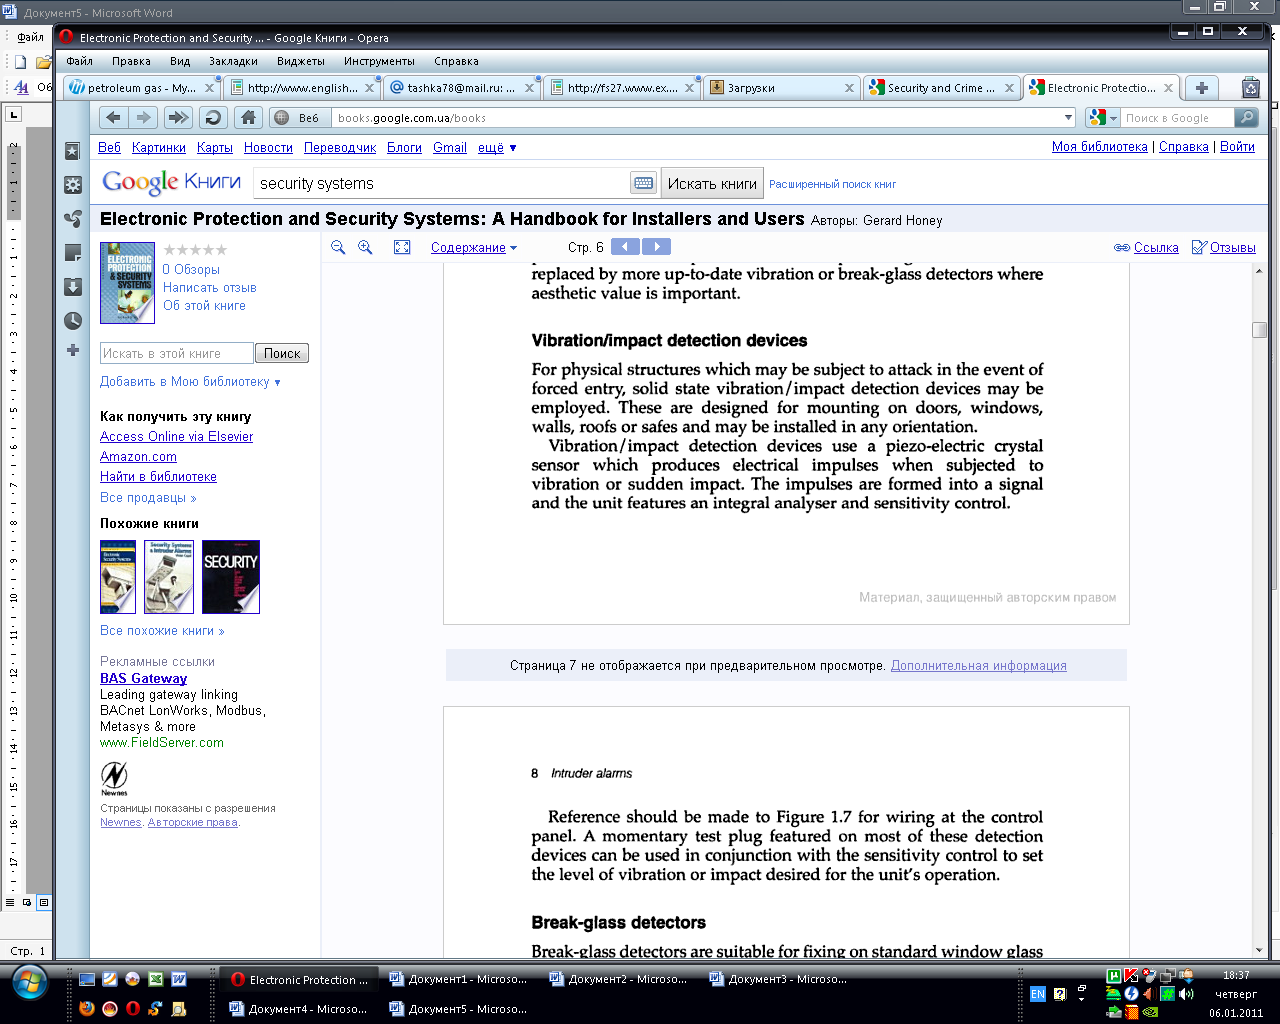The width and height of the screenshot is (1280, 1024).
Task: Add a panel with the plus icon
Action: [73, 350]
